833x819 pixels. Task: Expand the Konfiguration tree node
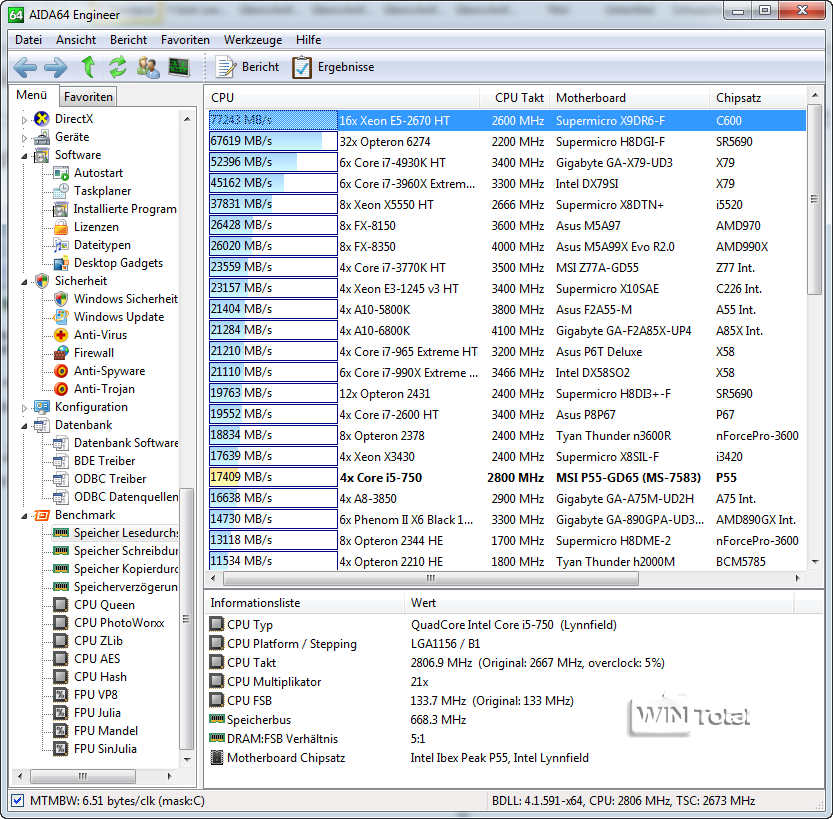tap(25, 407)
